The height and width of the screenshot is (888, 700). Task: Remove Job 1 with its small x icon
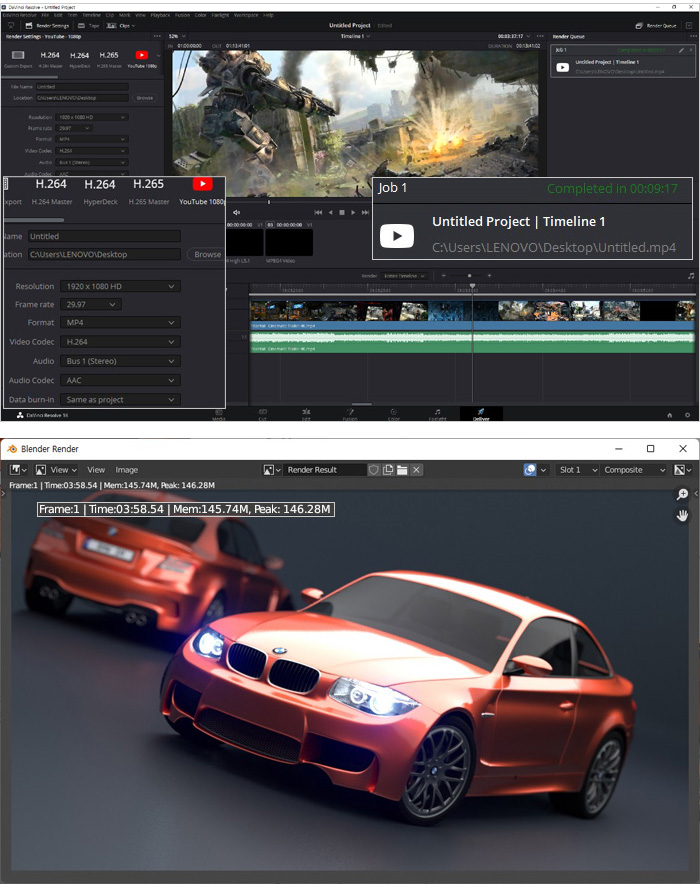click(x=690, y=50)
